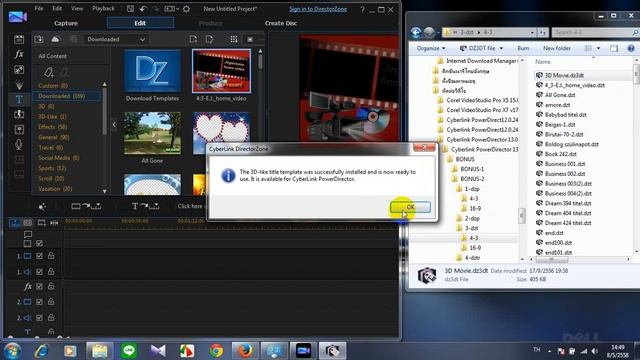Click the Burn button in Explorer
Image resolution: width=640 pixels, height=360 pixels.
523,48
